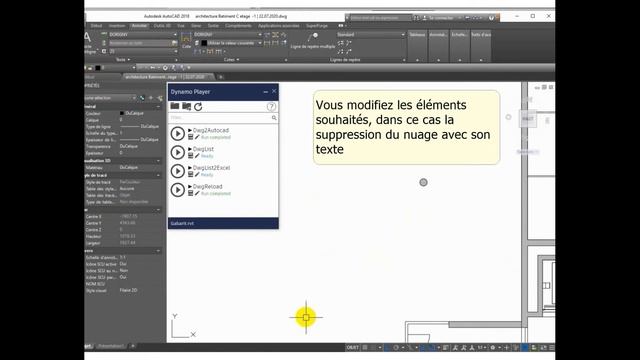640x360 pixels.
Task: Run the DwgReload script
Action: 178,190
